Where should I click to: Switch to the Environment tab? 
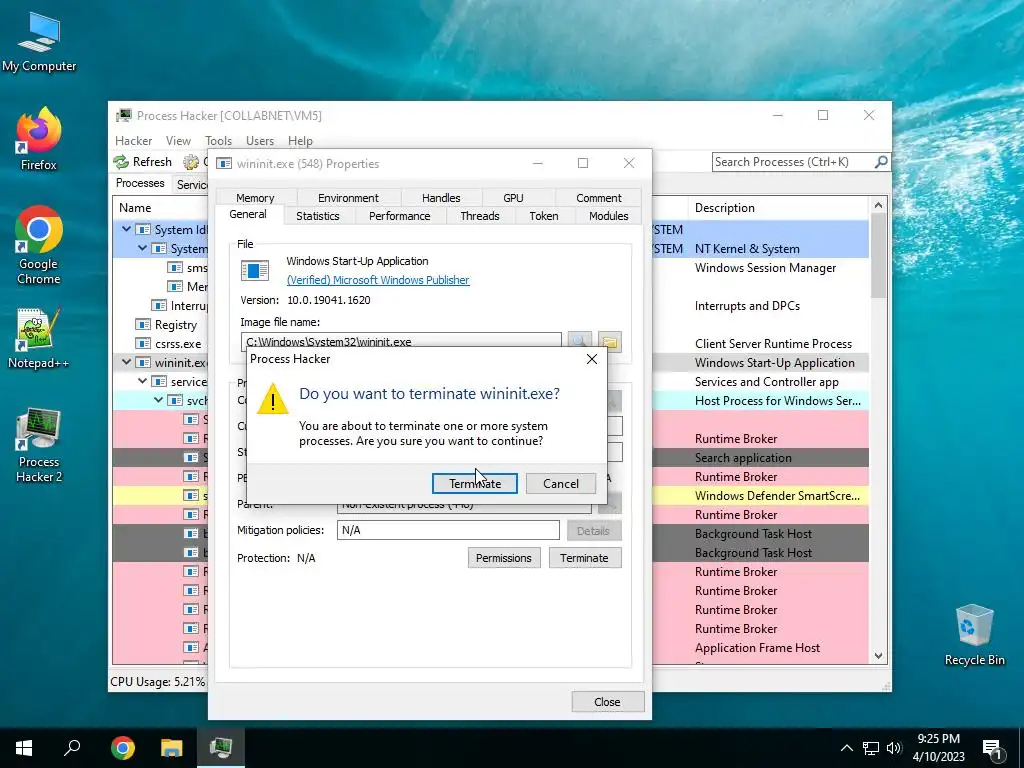pyautogui.click(x=348, y=198)
